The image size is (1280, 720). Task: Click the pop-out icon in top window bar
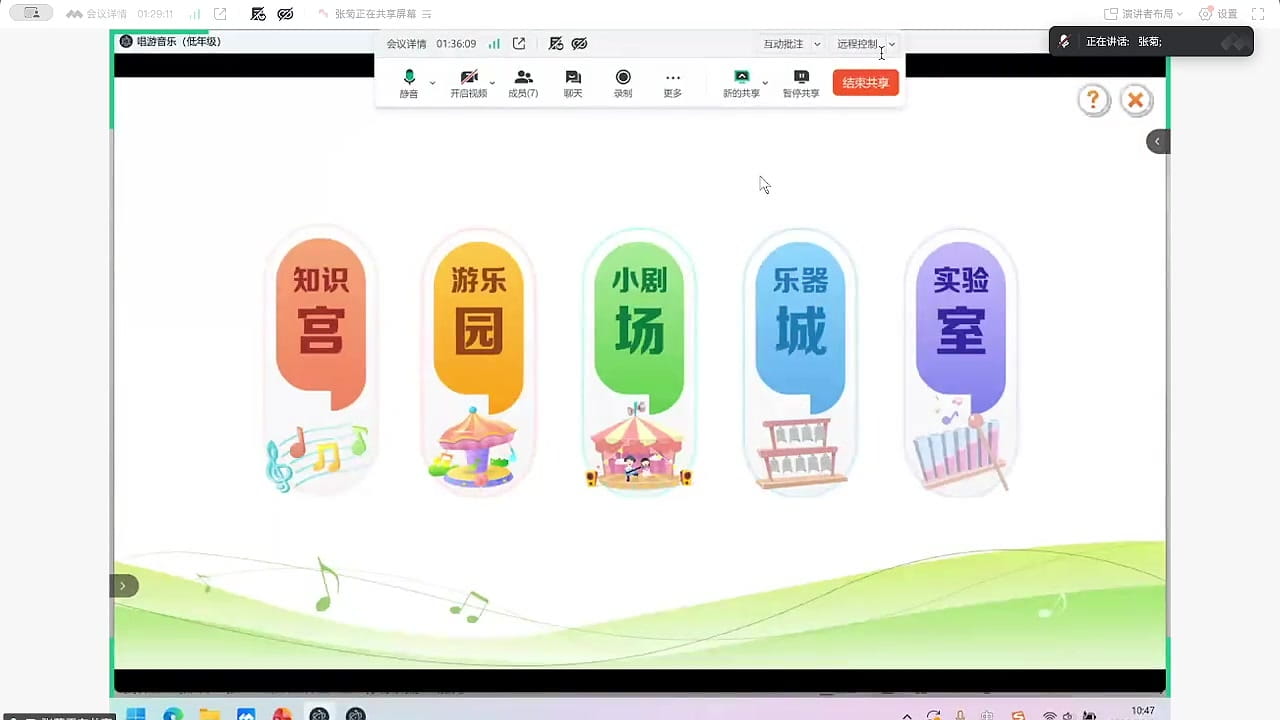pos(220,14)
